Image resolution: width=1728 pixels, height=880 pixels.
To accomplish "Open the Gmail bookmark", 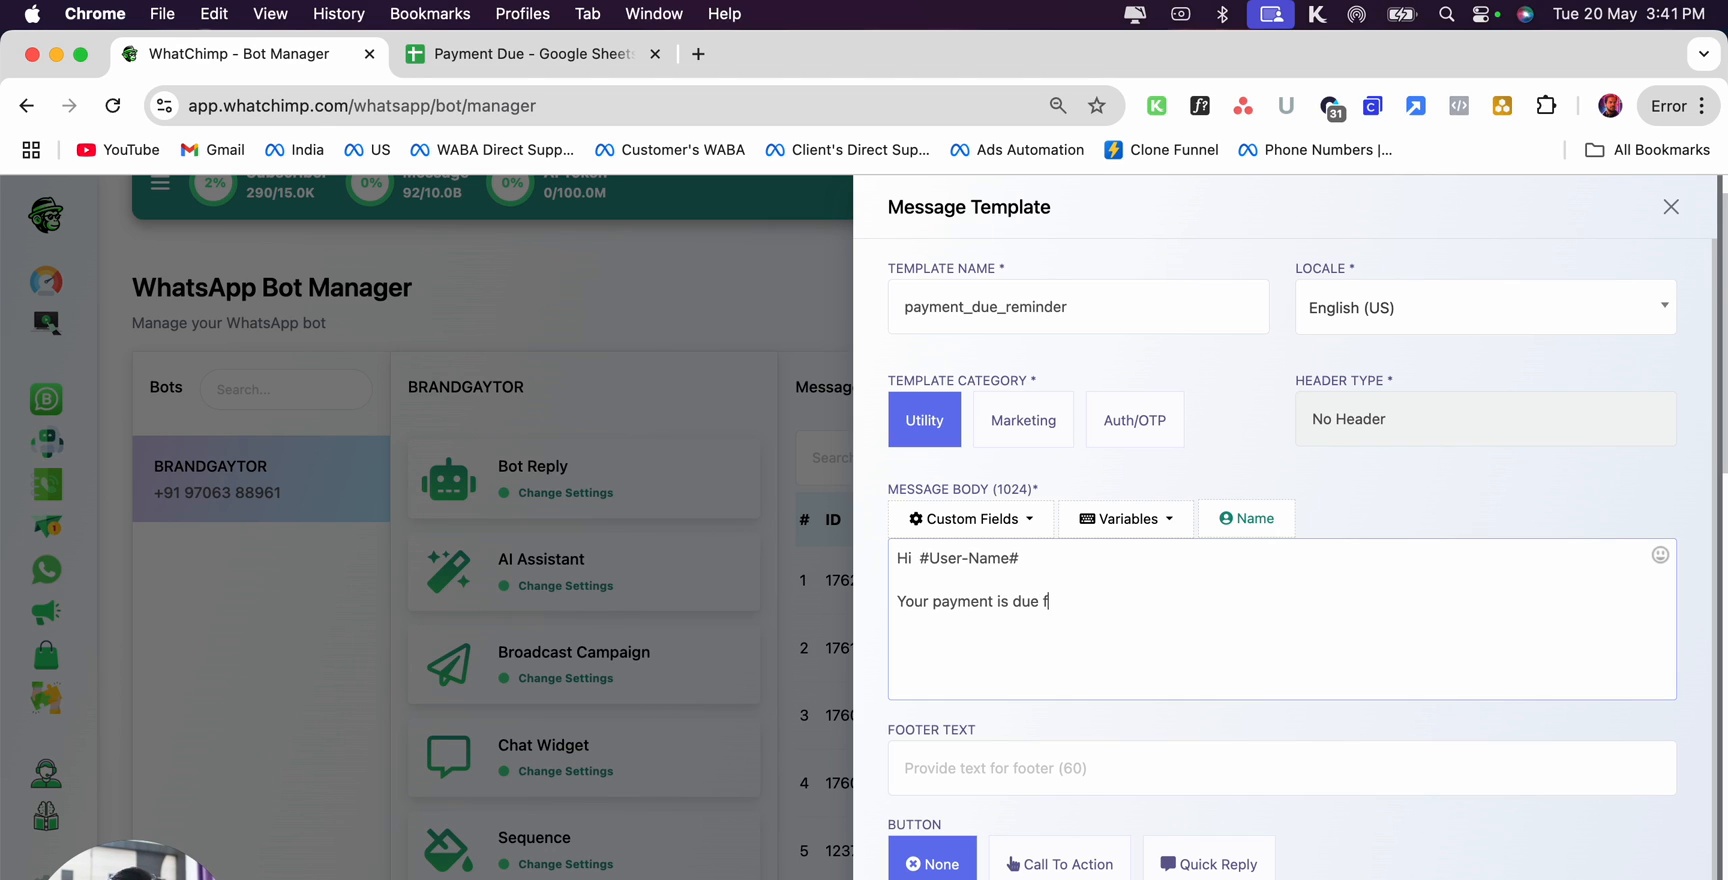I will pyautogui.click(x=212, y=150).
